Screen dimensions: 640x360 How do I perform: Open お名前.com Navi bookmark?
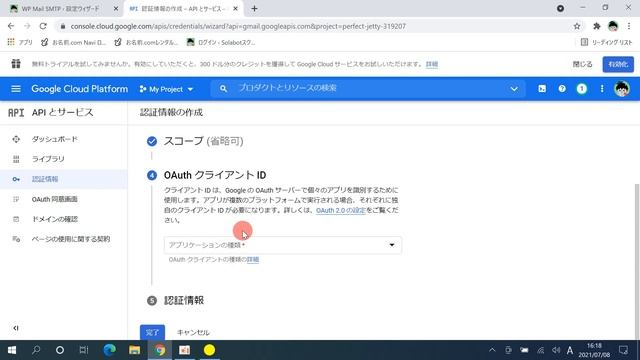tap(73, 42)
